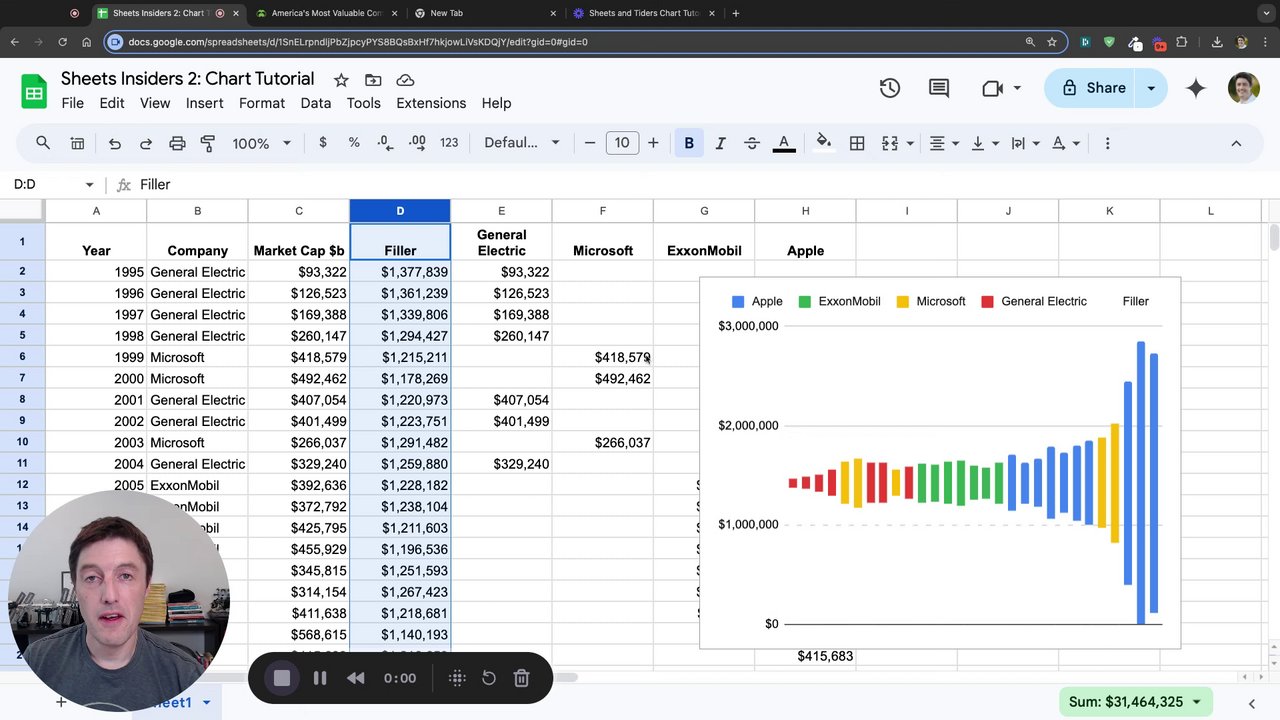The image size is (1280, 720).
Task: Click the borders icon
Action: [x=857, y=143]
